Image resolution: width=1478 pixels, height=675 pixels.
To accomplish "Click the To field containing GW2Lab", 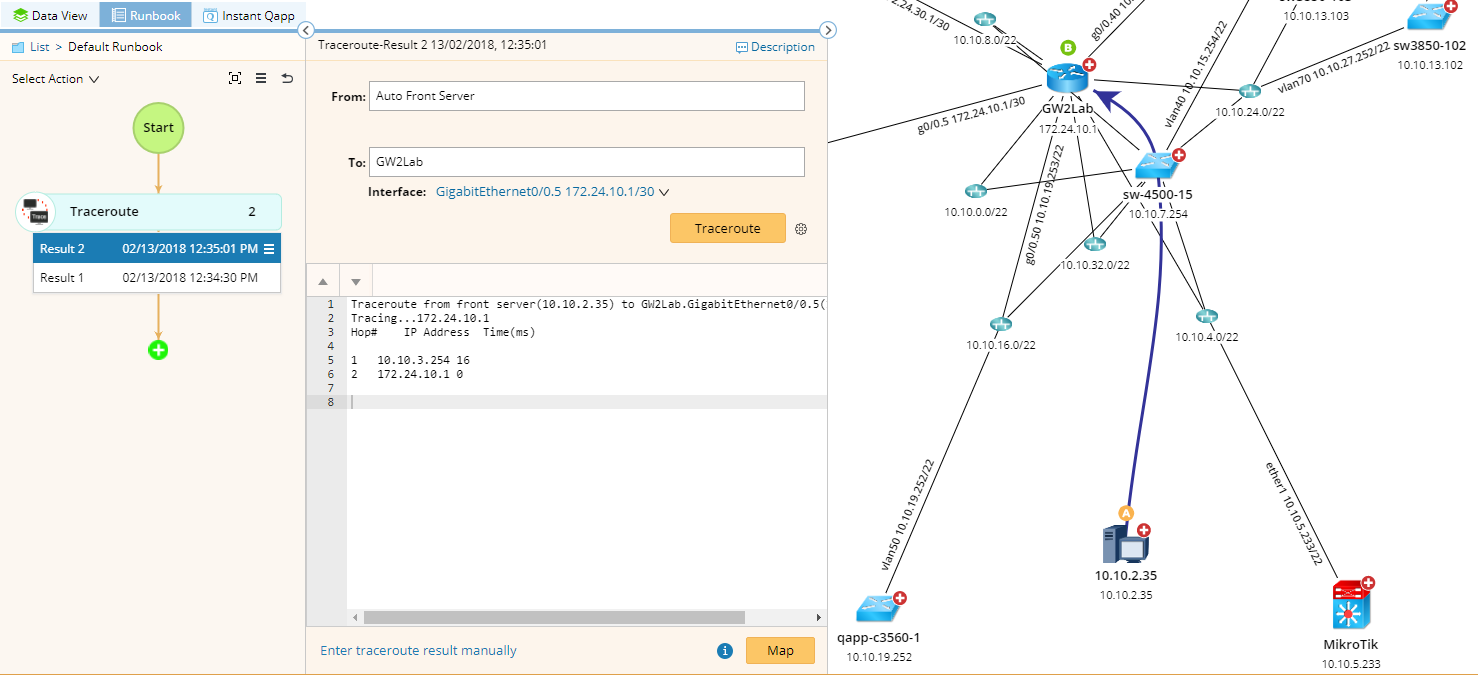I will pyautogui.click(x=587, y=162).
